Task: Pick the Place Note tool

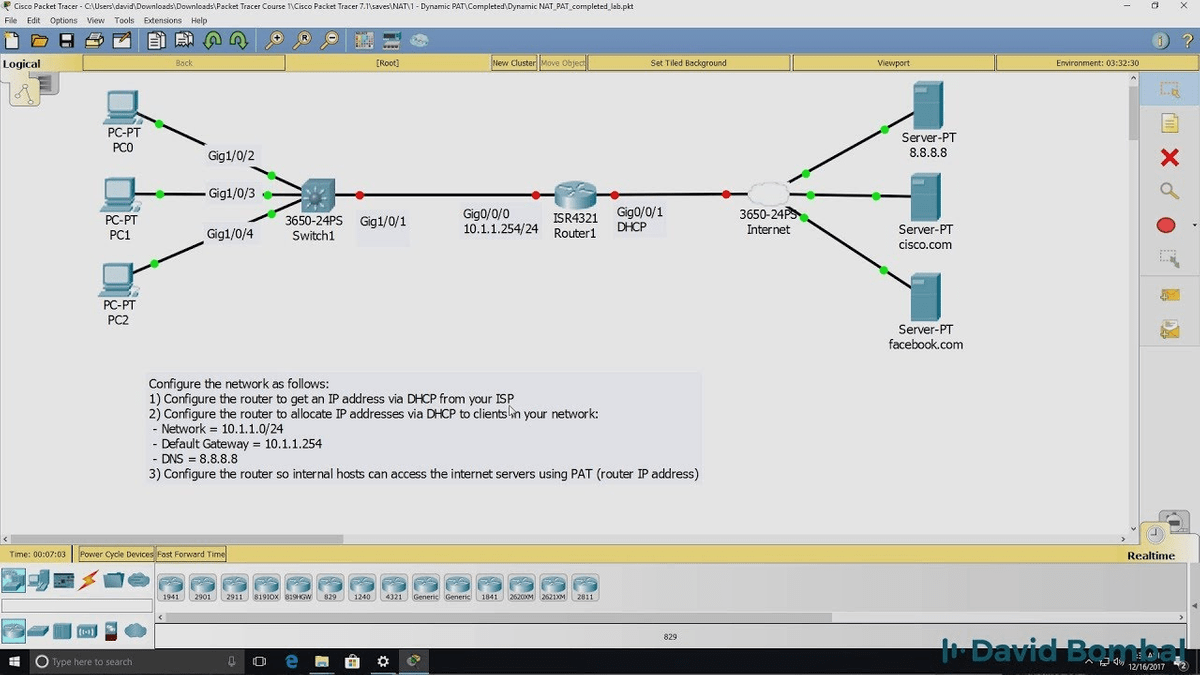Action: point(1169,123)
